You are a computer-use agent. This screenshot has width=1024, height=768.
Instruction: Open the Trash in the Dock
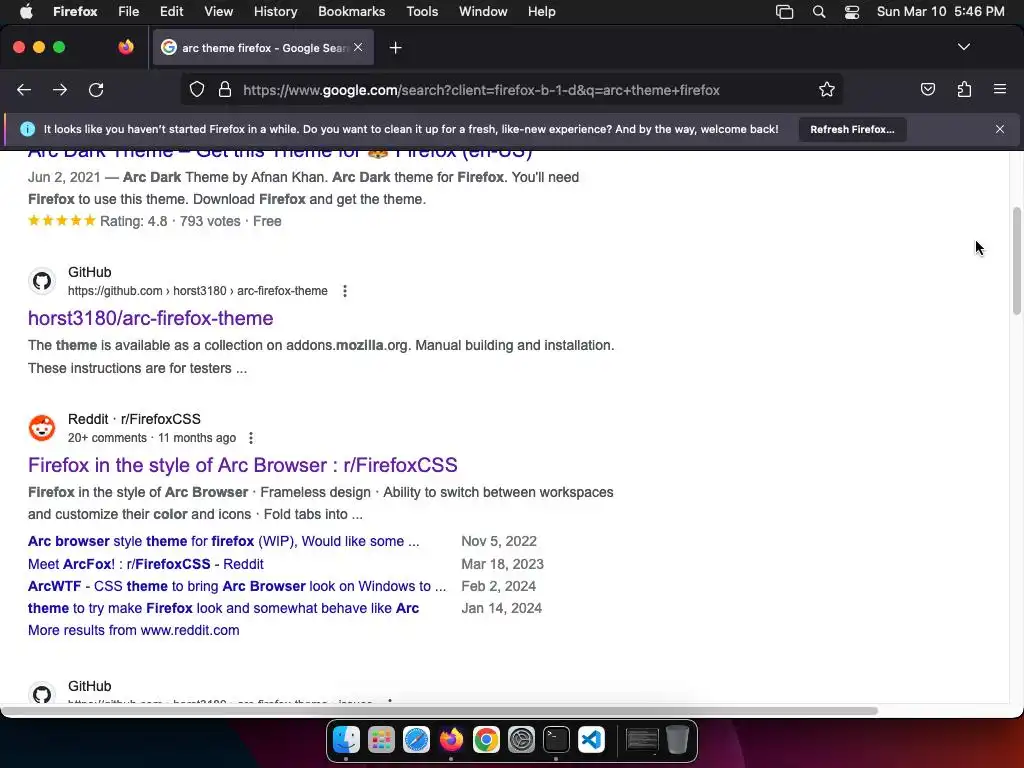(677, 740)
